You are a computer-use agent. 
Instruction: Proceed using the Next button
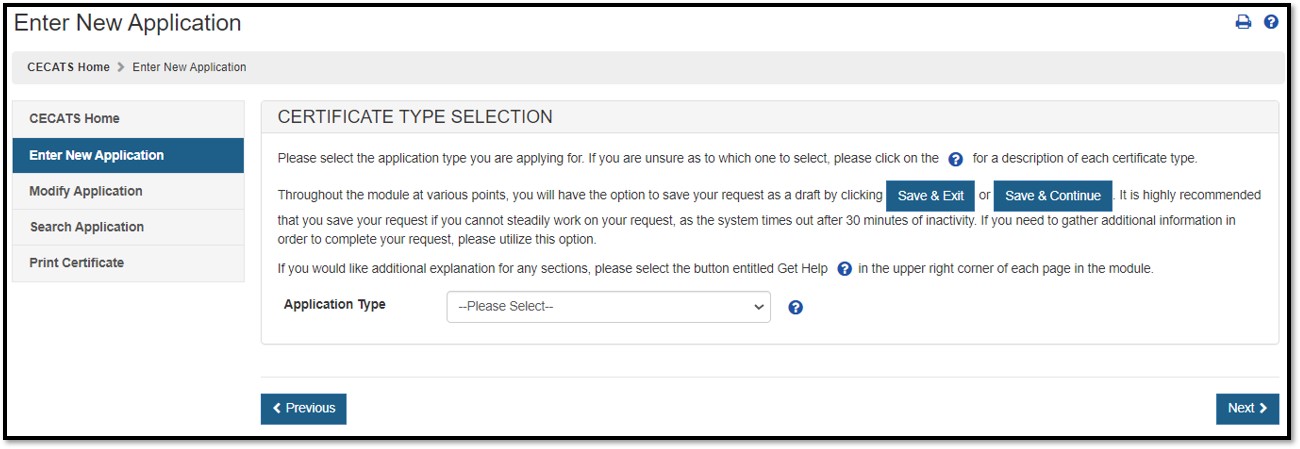click(1247, 408)
